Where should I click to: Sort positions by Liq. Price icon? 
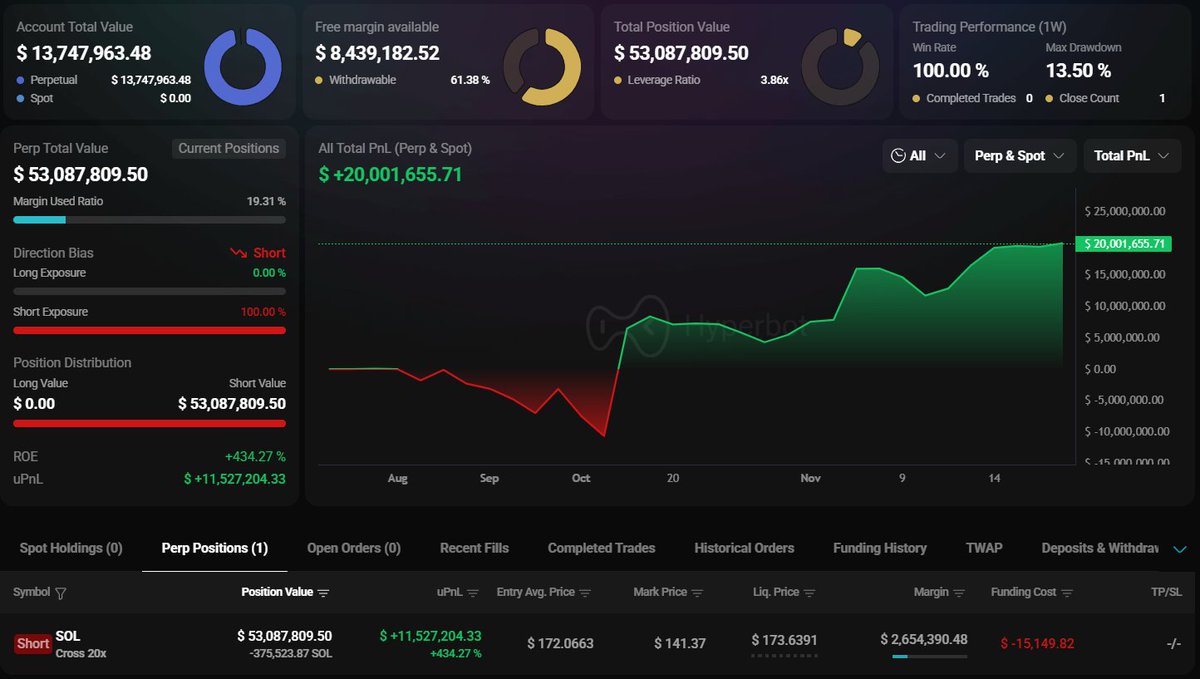point(809,593)
